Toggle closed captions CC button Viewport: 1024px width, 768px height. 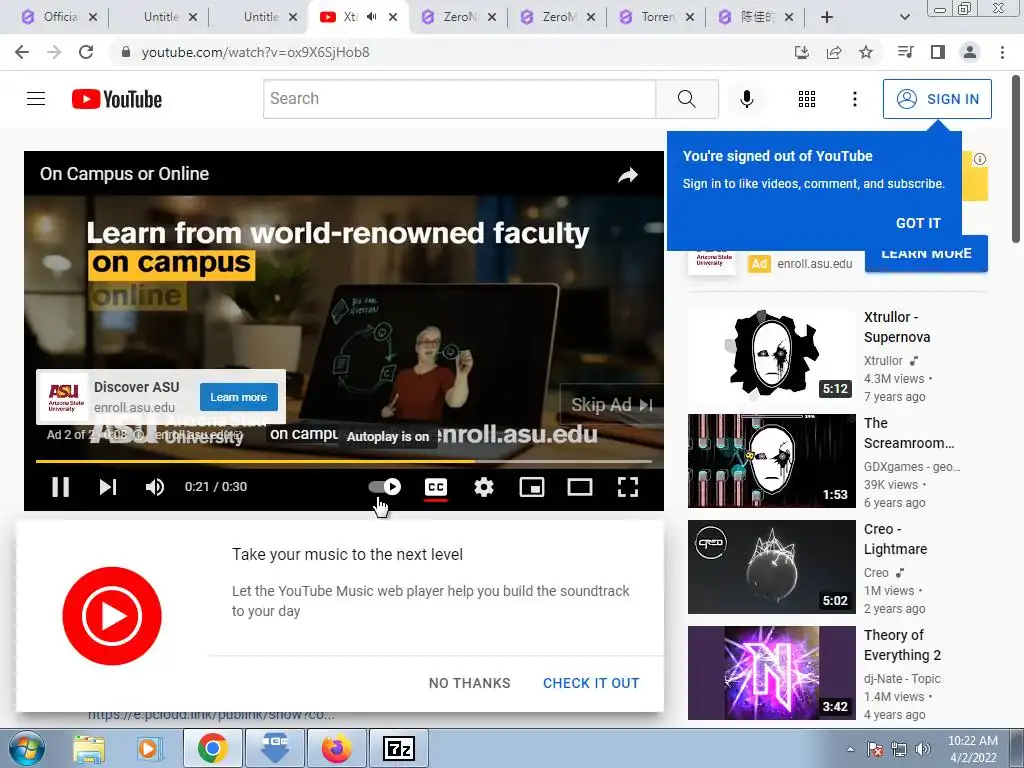tap(436, 487)
